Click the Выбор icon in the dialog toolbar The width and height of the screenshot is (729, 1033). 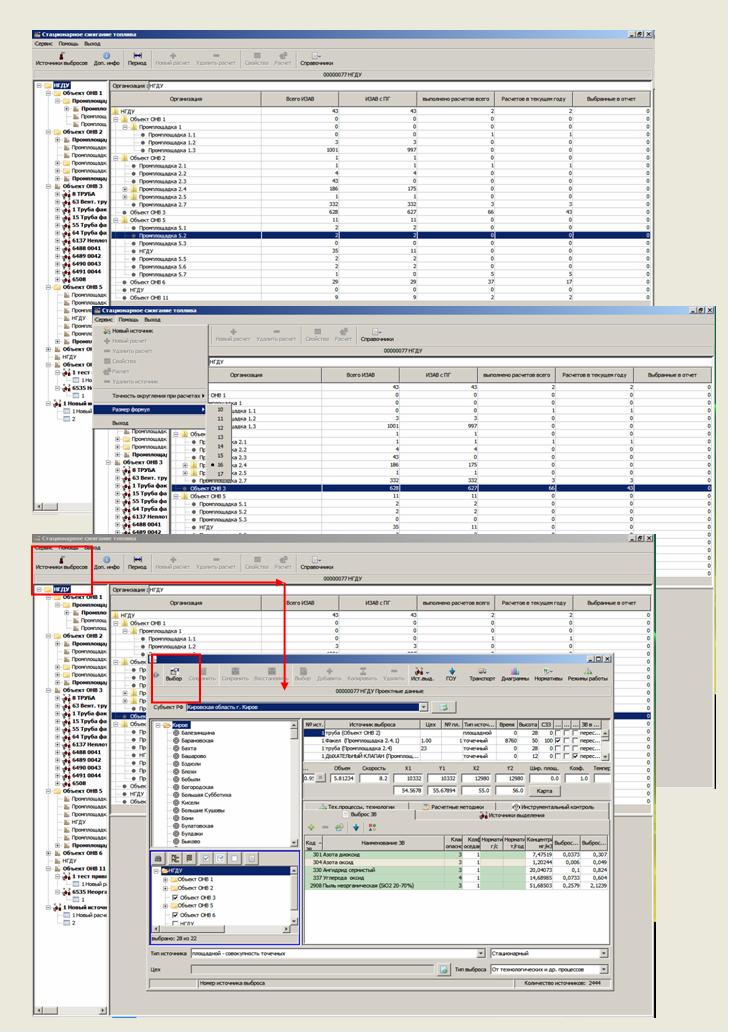(174, 675)
